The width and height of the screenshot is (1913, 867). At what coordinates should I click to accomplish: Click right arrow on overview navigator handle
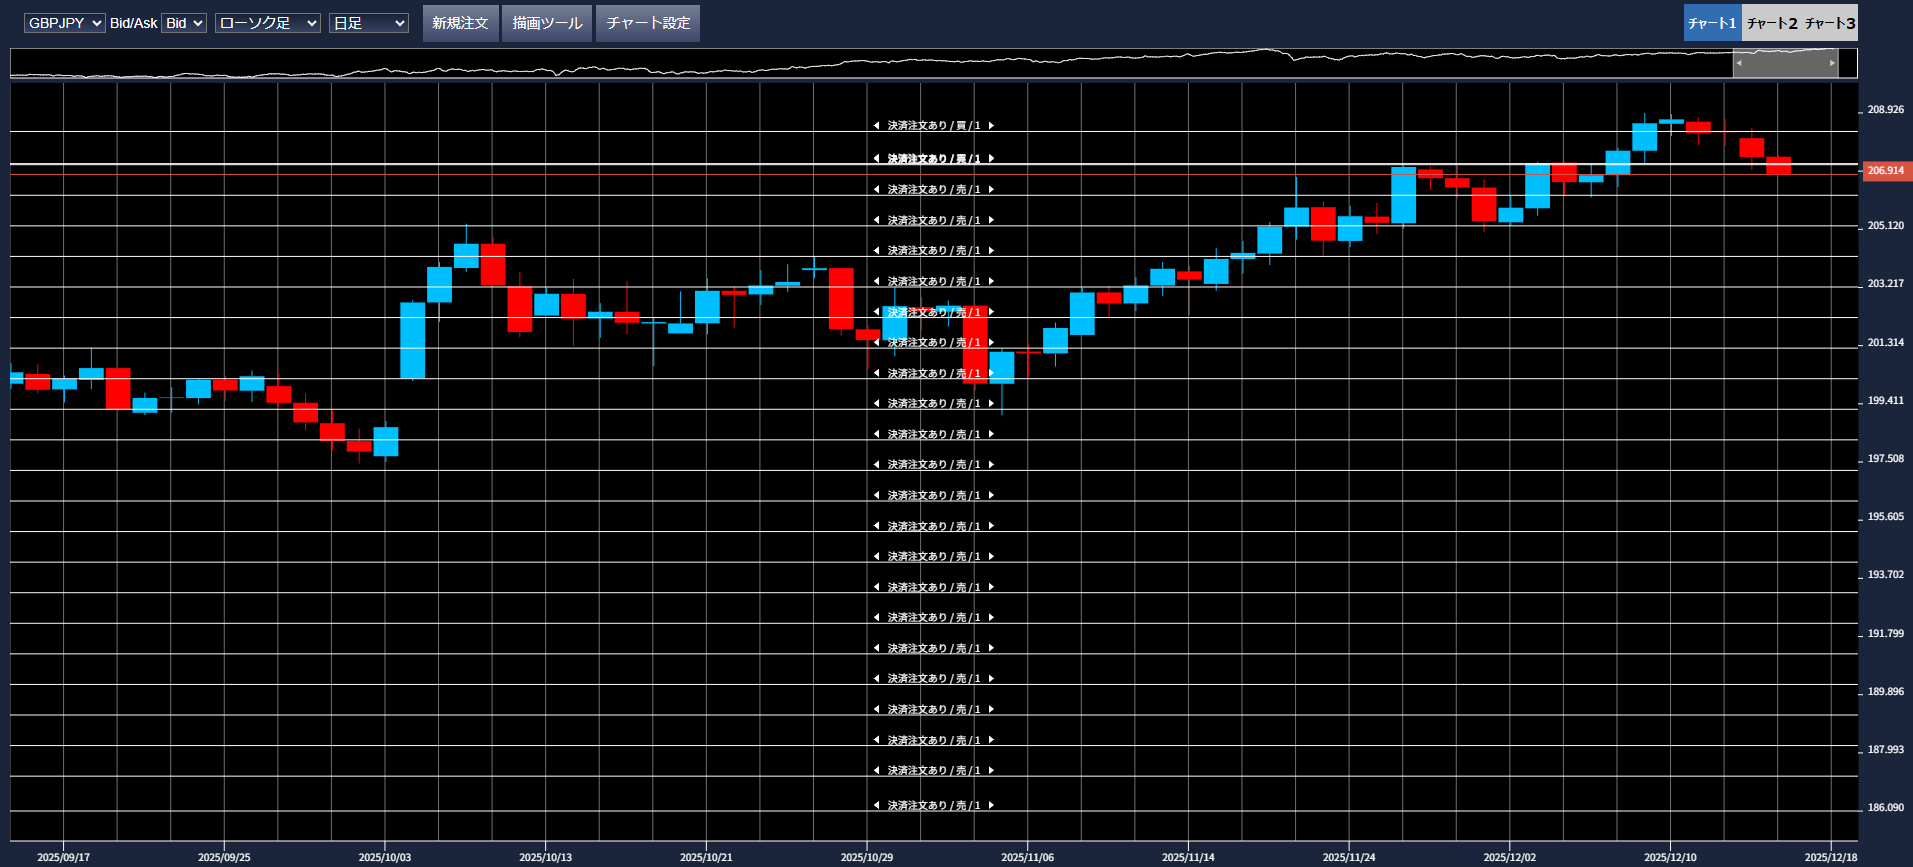pyautogui.click(x=1832, y=63)
